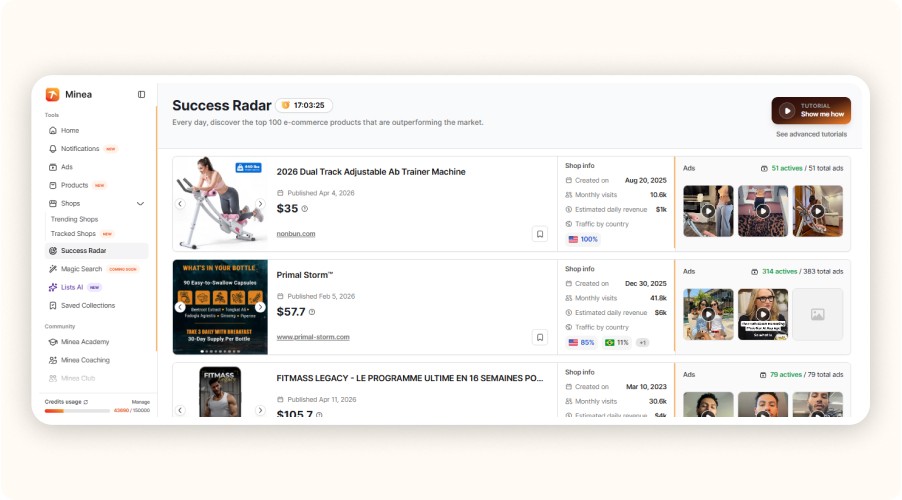Open Home in the sidebar
This screenshot has height=500, width=902.
point(70,131)
